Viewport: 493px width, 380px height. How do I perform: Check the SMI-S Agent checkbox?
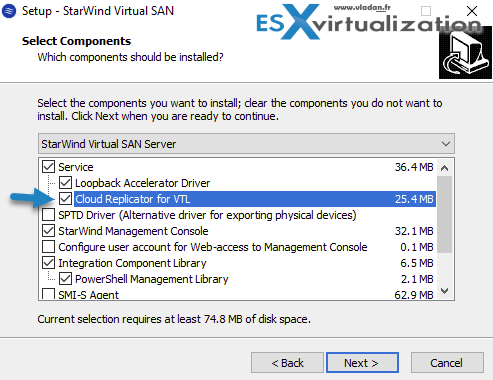(x=49, y=294)
